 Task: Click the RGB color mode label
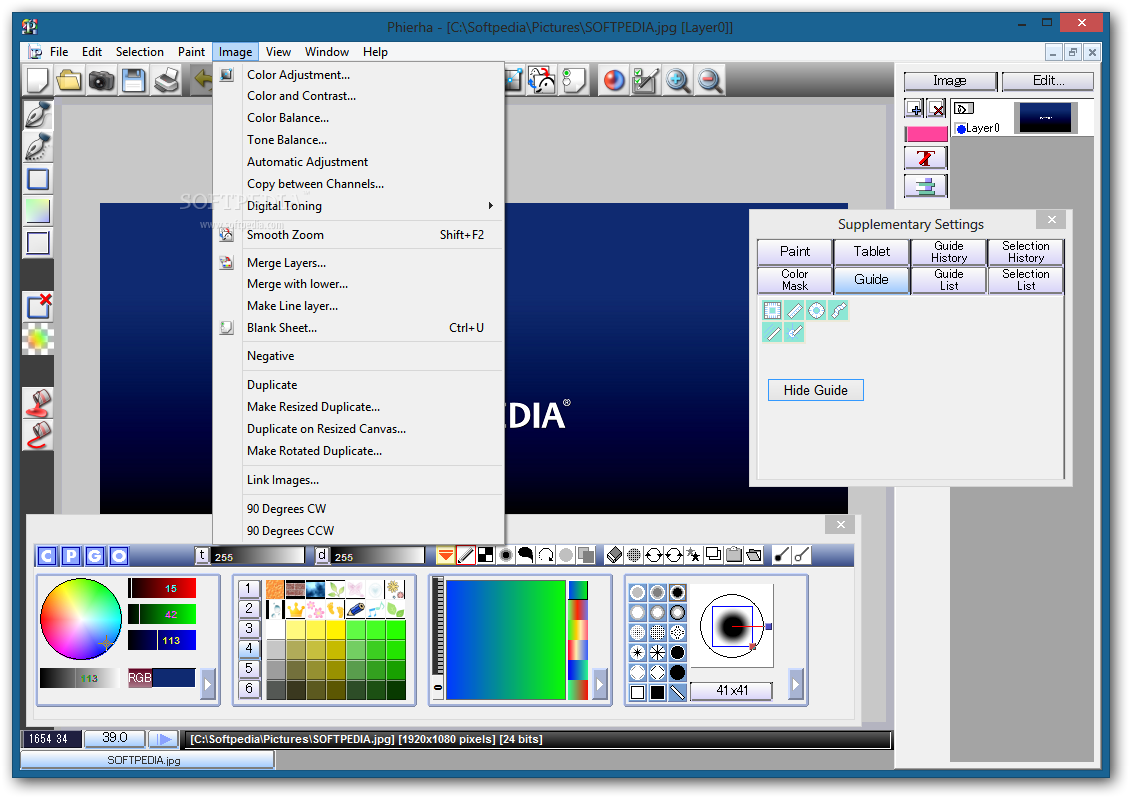[140, 678]
